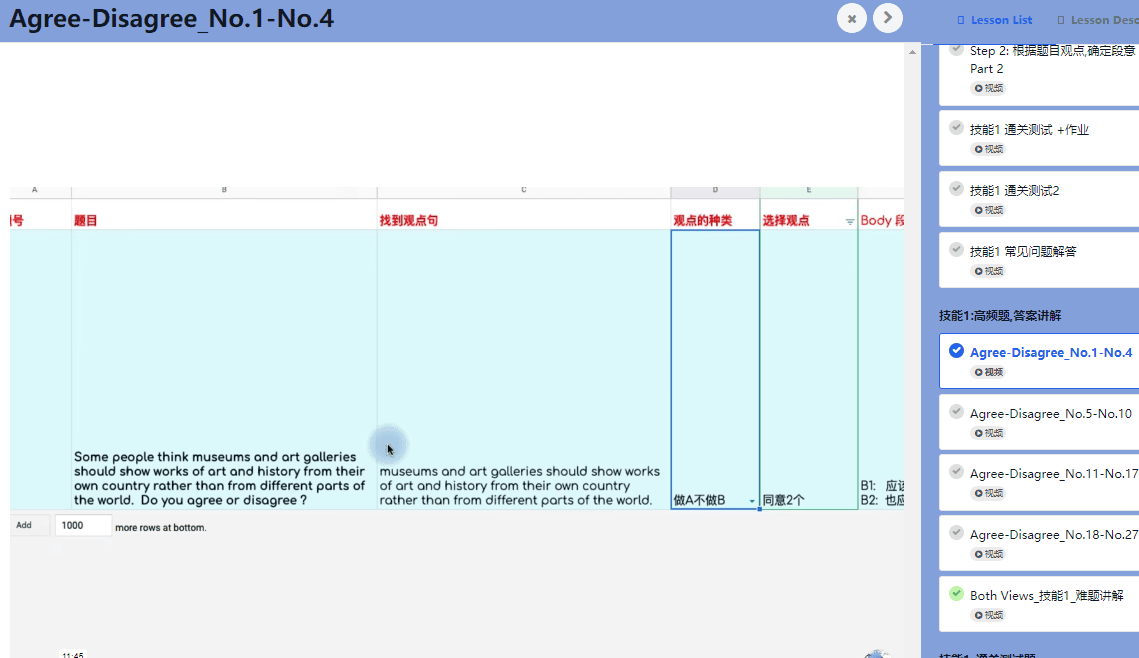
Task: Open the Agree-Disagree_No.5-No.10 lesson
Action: click(x=1050, y=413)
